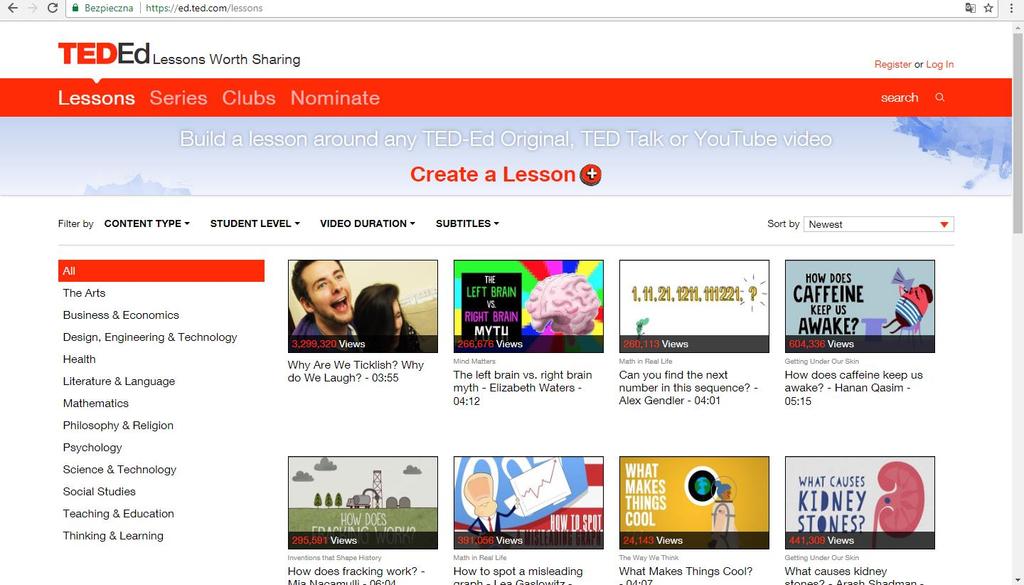Expand the Subtitles filter
This screenshot has width=1024, height=585.
(468, 223)
